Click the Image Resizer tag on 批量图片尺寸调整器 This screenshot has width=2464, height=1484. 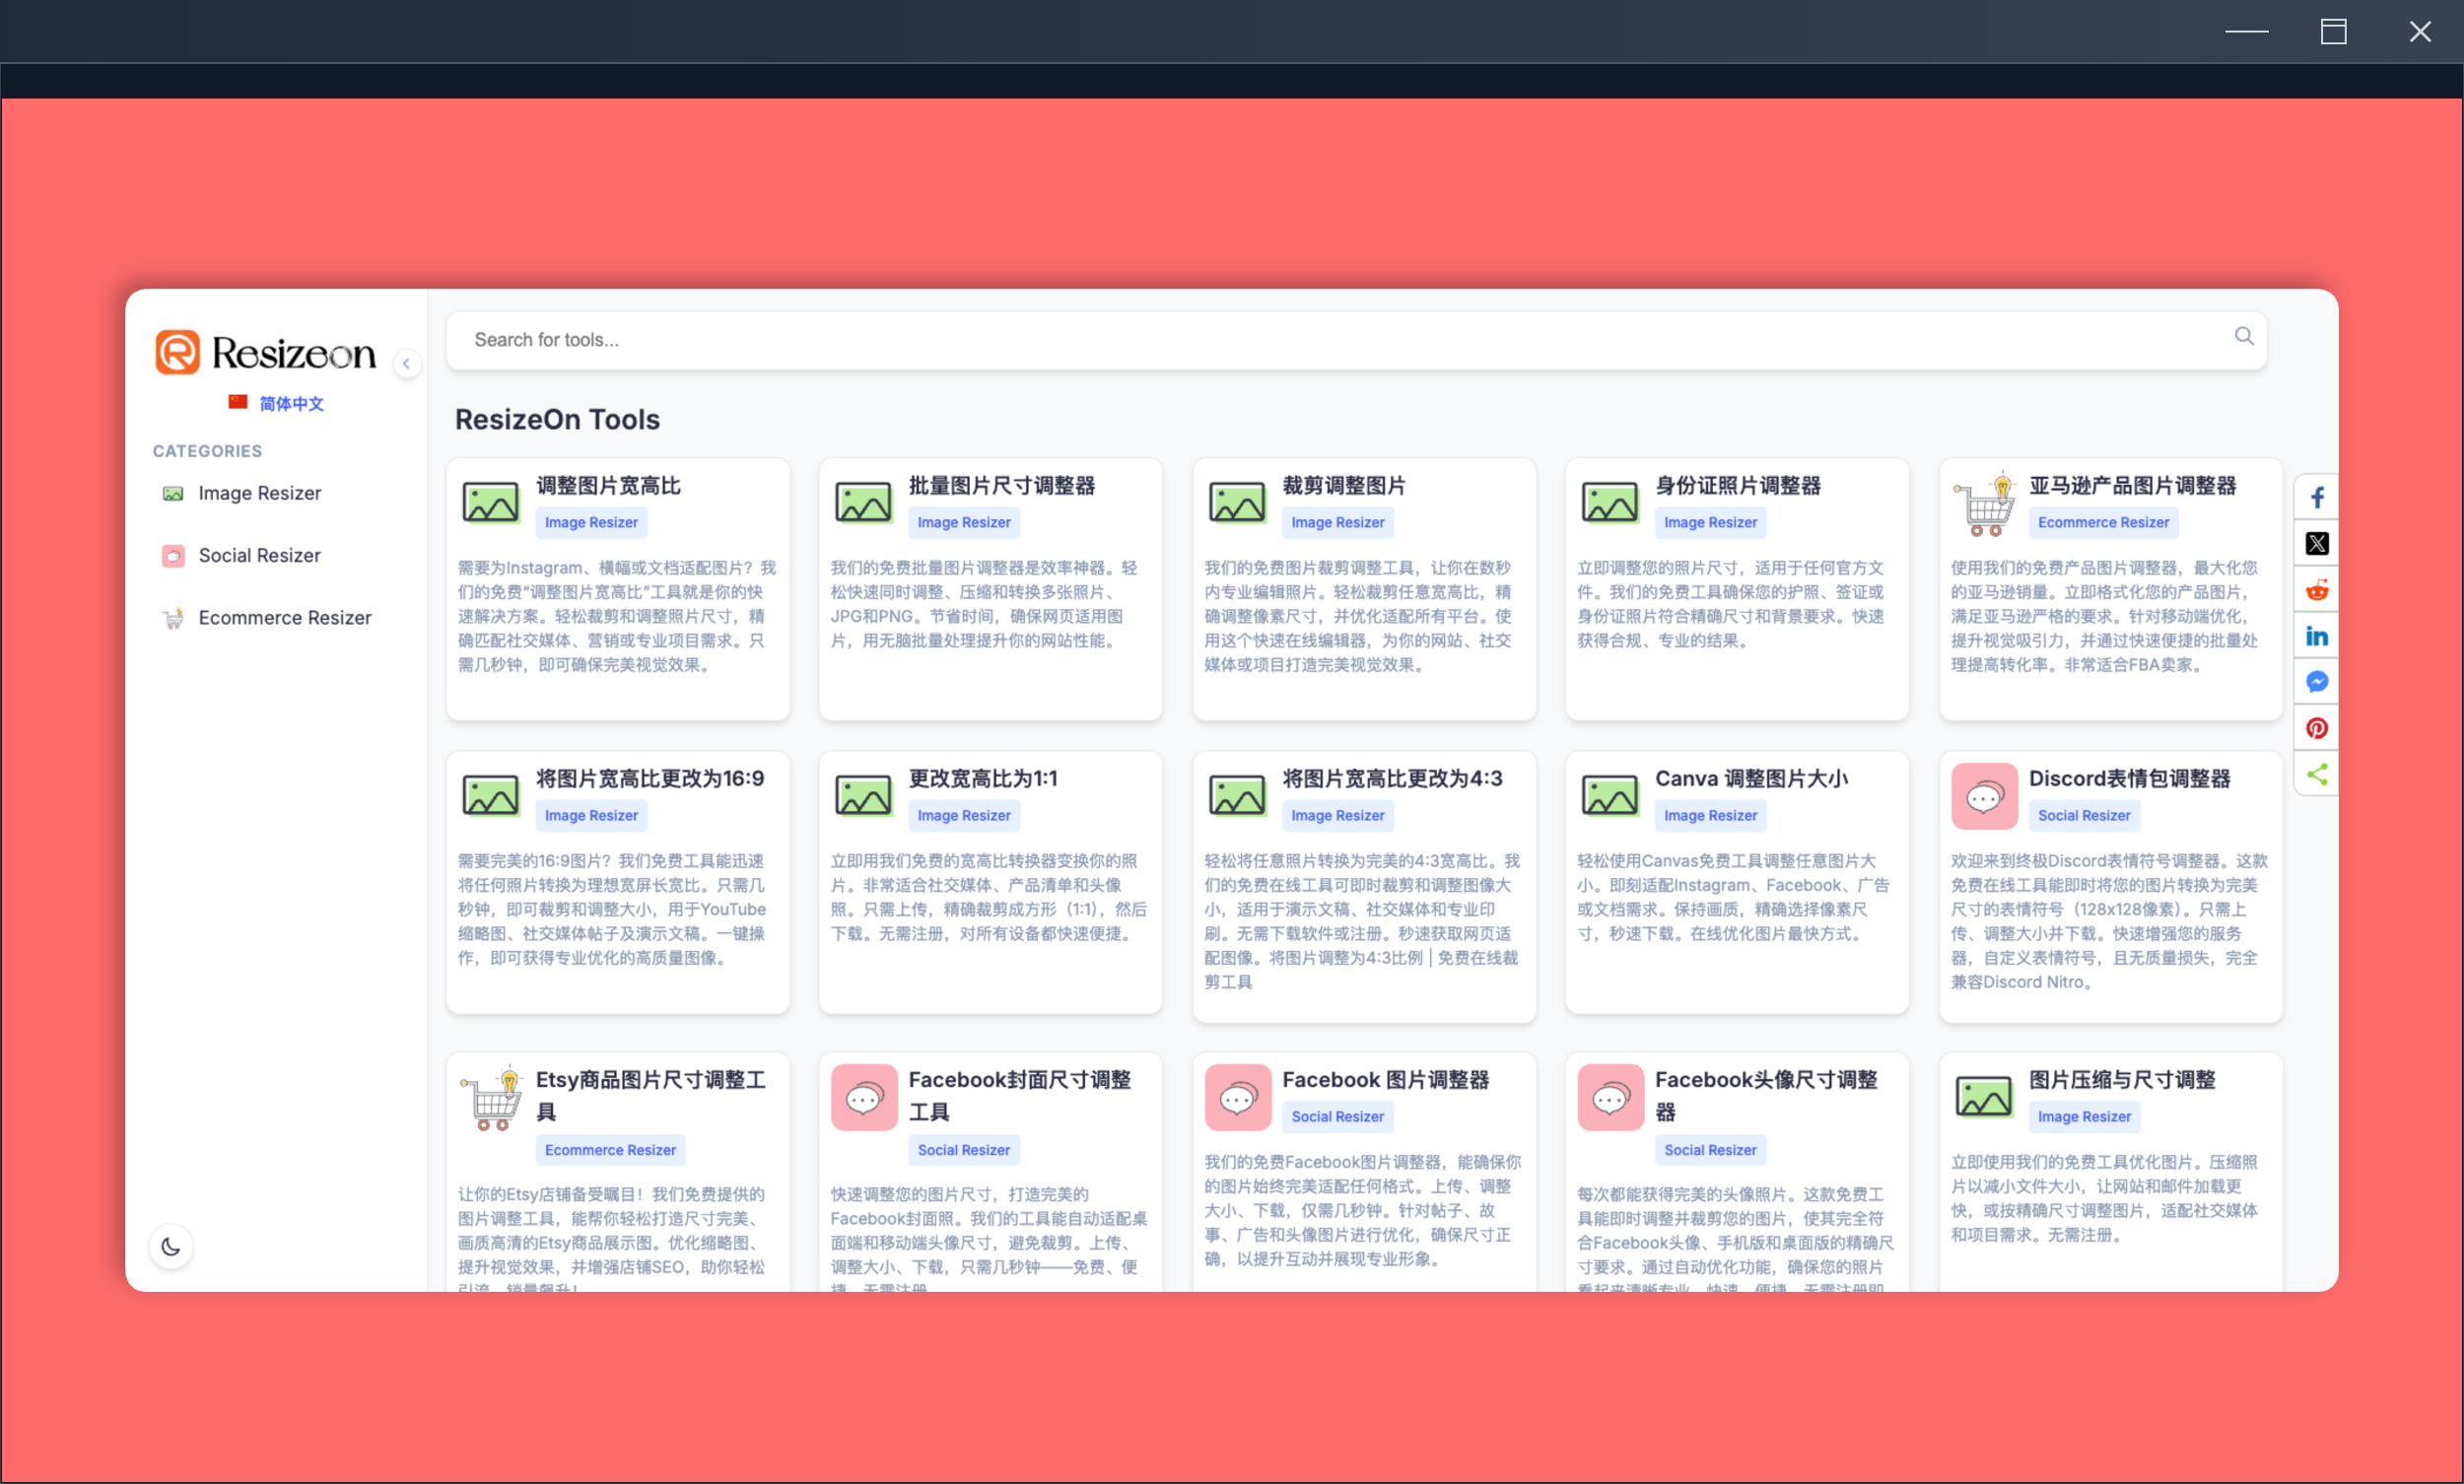(x=963, y=522)
